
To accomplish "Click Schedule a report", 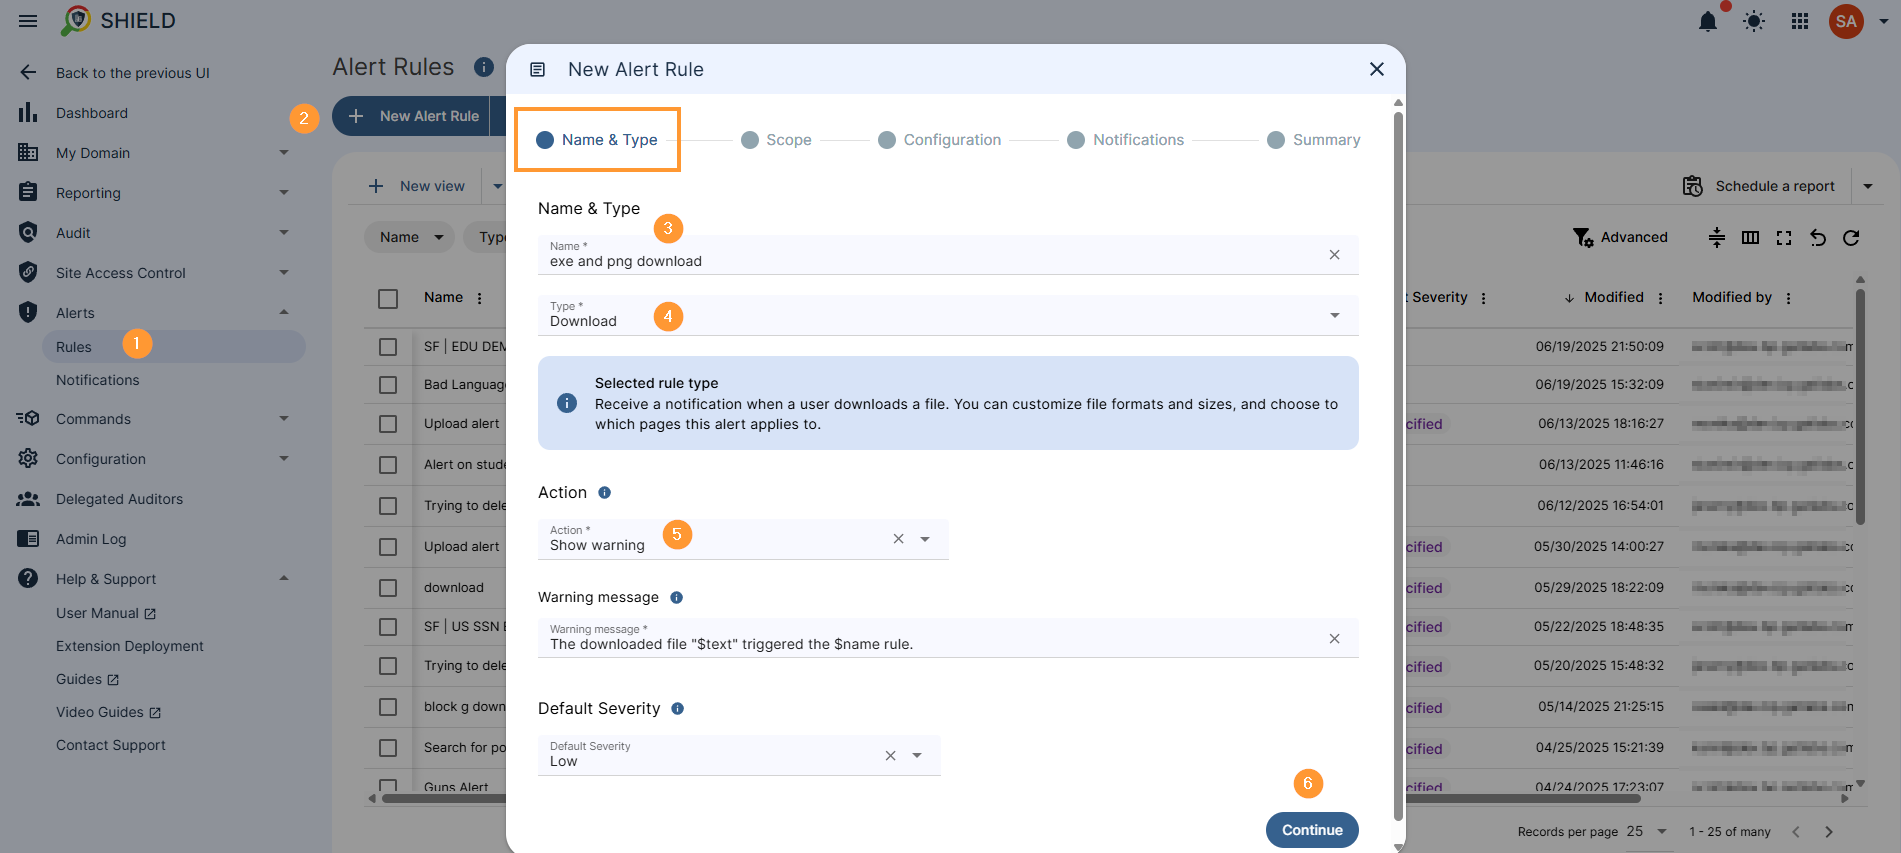I will pyautogui.click(x=1759, y=186).
